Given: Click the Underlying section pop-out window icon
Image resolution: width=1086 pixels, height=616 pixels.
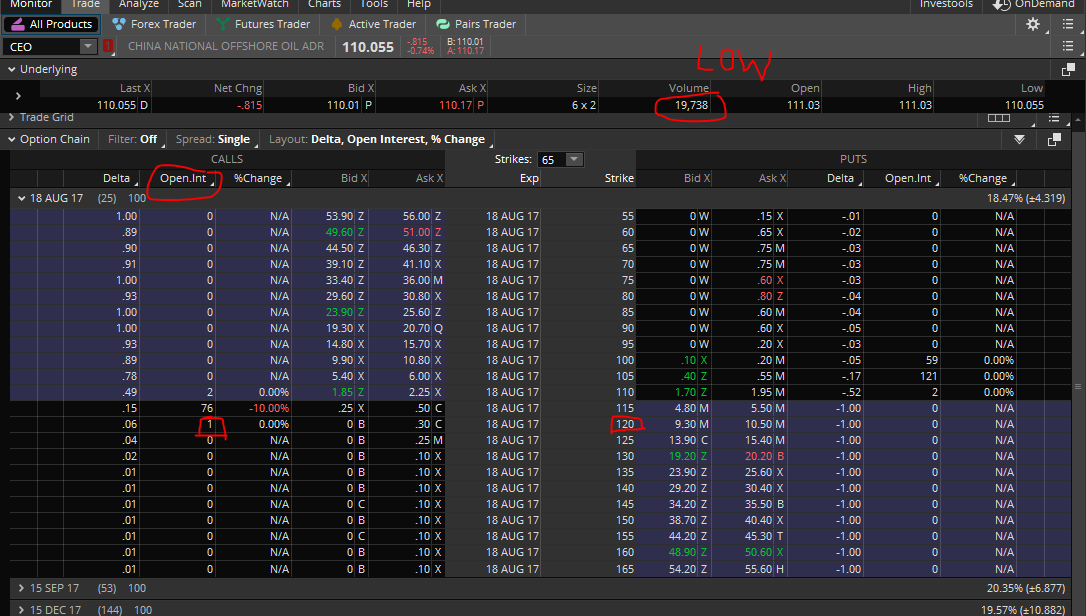Looking at the screenshot, I should (1068, 70).
